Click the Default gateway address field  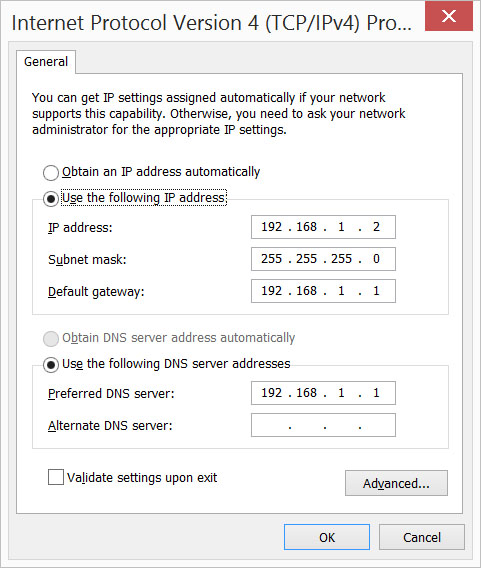[x=323, y=291]
